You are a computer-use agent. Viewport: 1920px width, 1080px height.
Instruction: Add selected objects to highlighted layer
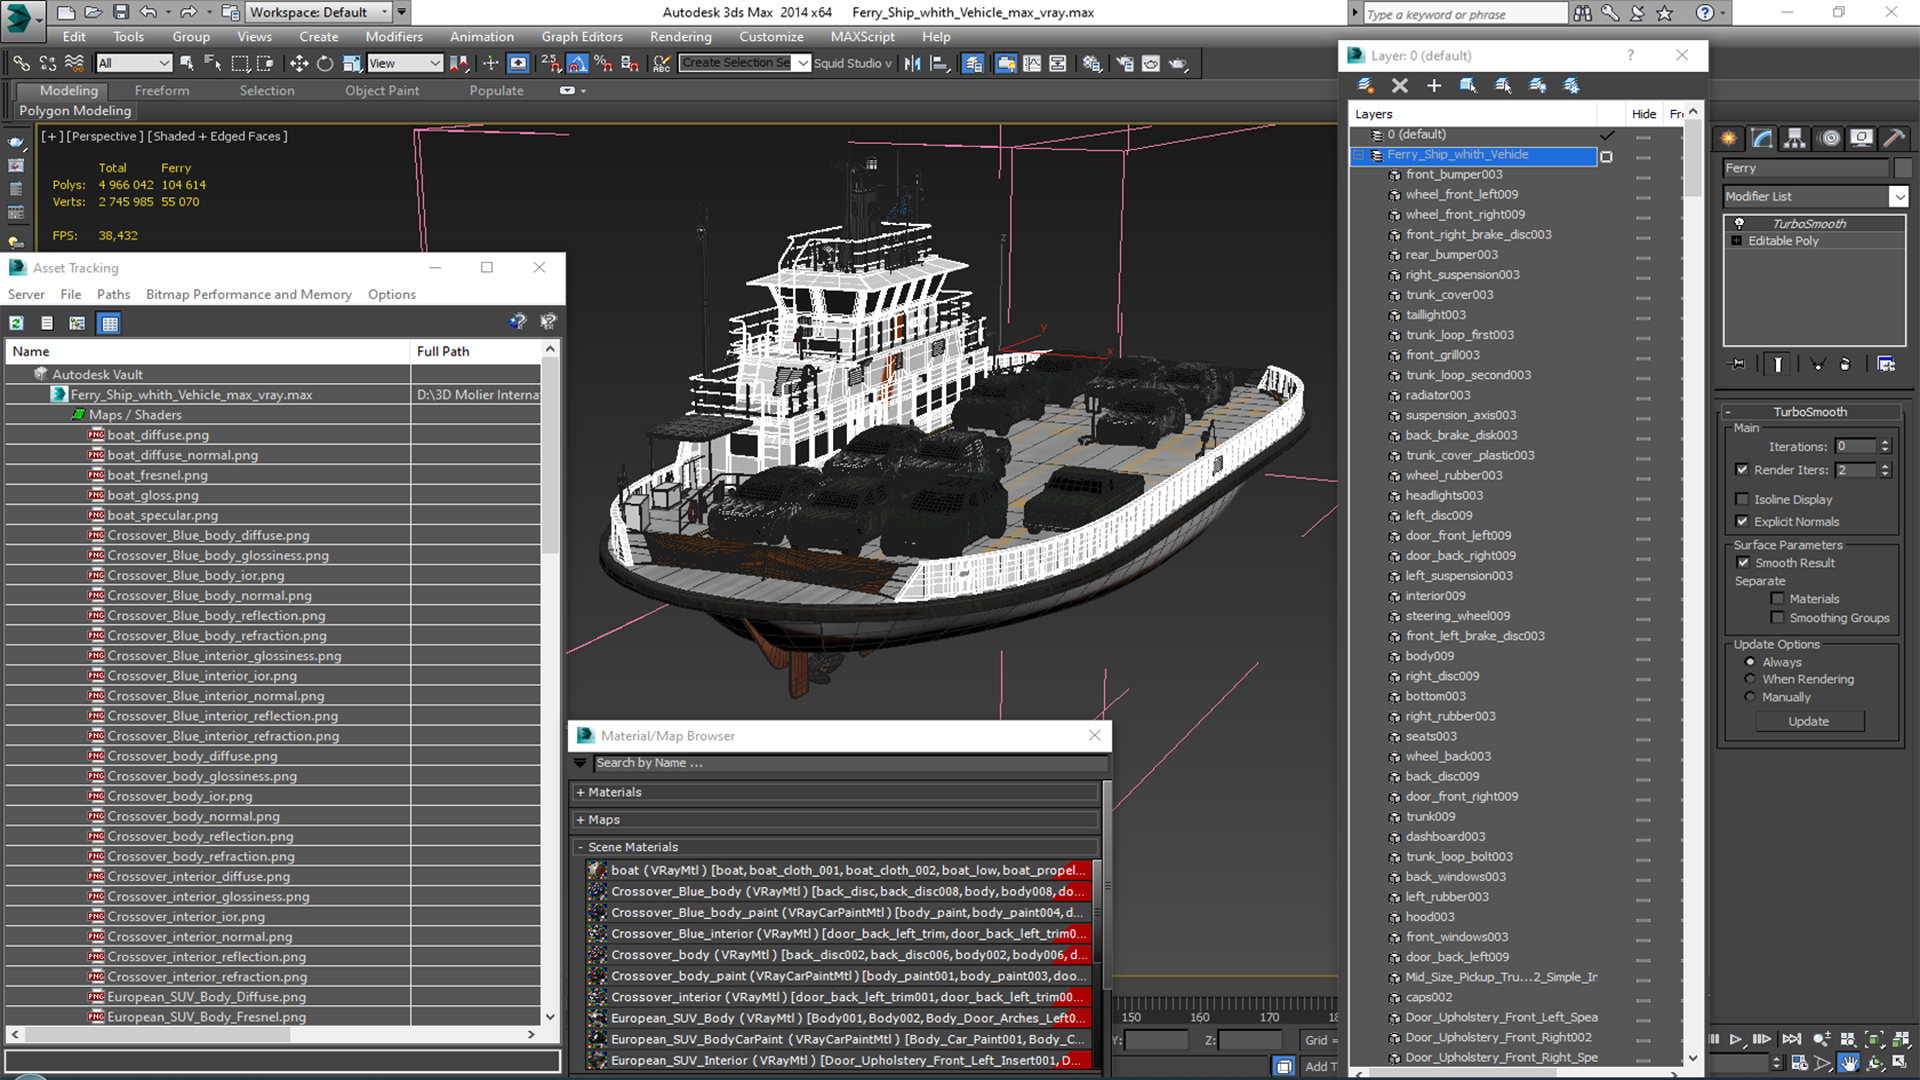coord(1433,85)
